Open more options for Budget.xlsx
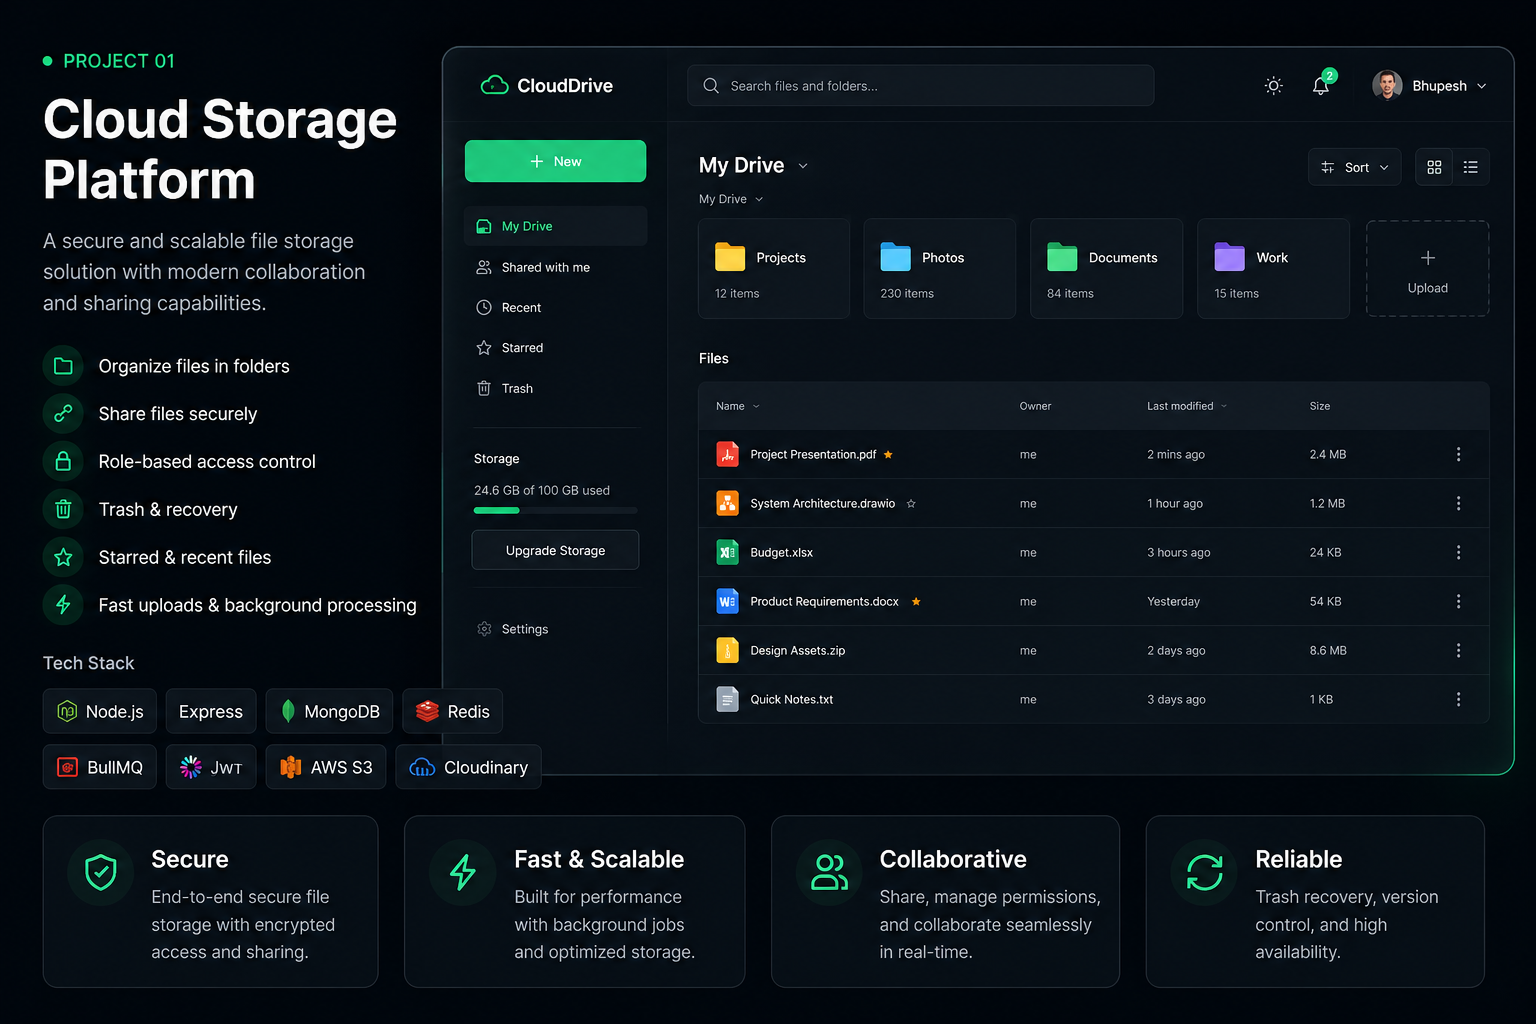 [x=1458, y=552]
